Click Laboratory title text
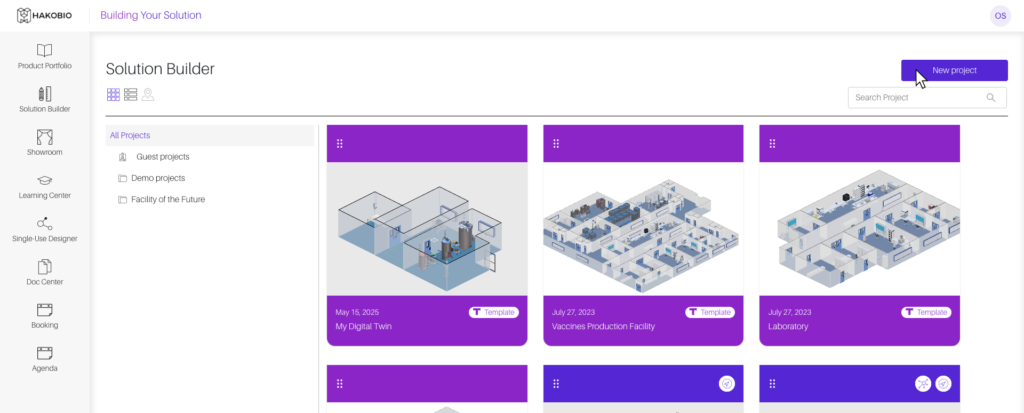Screen dimensions: 1024x413 click(788, 326)
